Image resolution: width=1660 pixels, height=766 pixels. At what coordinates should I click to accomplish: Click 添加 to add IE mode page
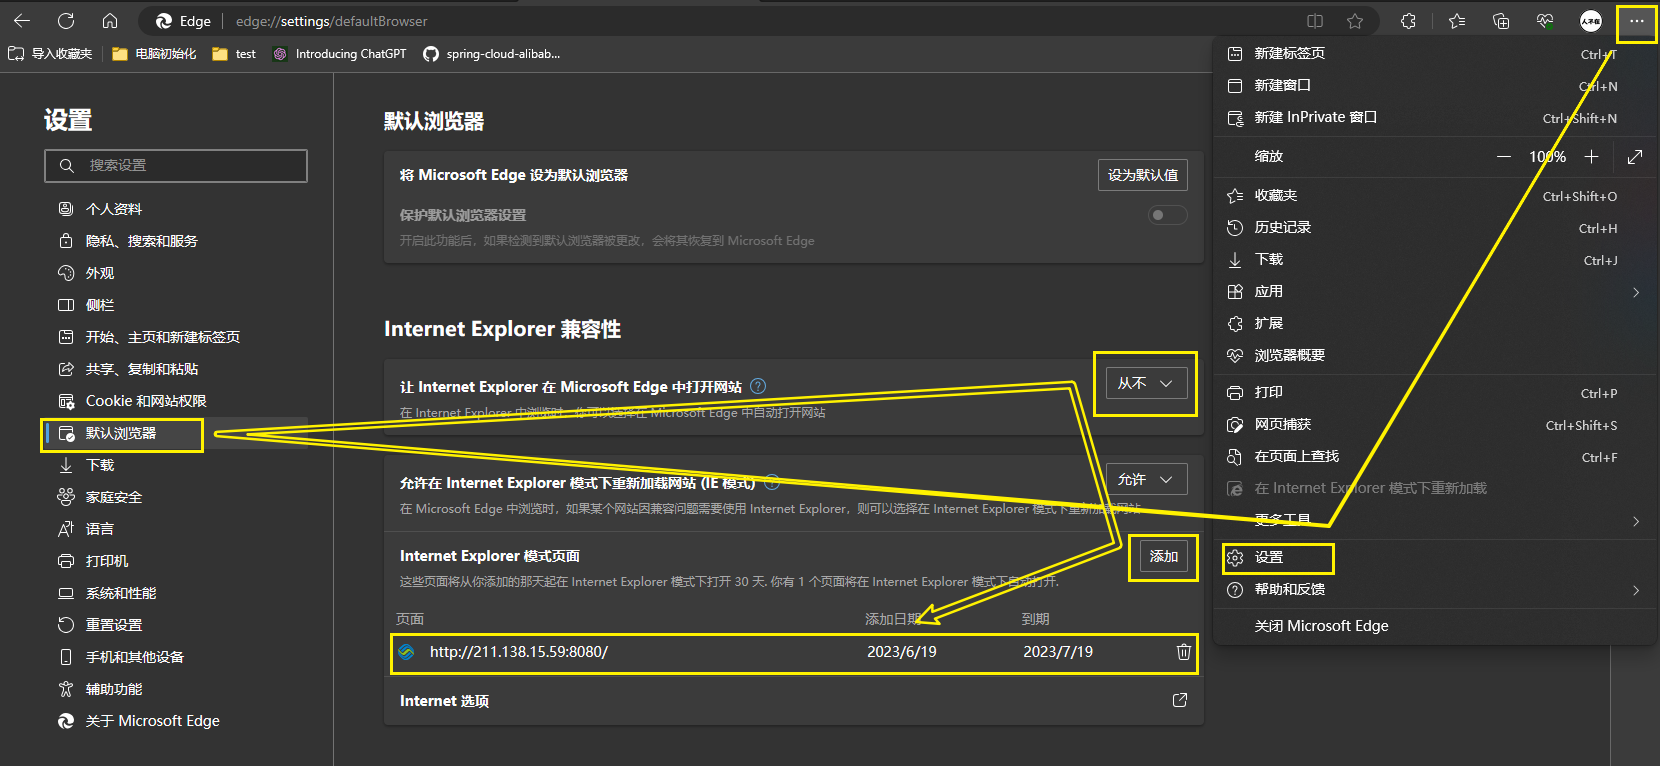point(1163,556)
